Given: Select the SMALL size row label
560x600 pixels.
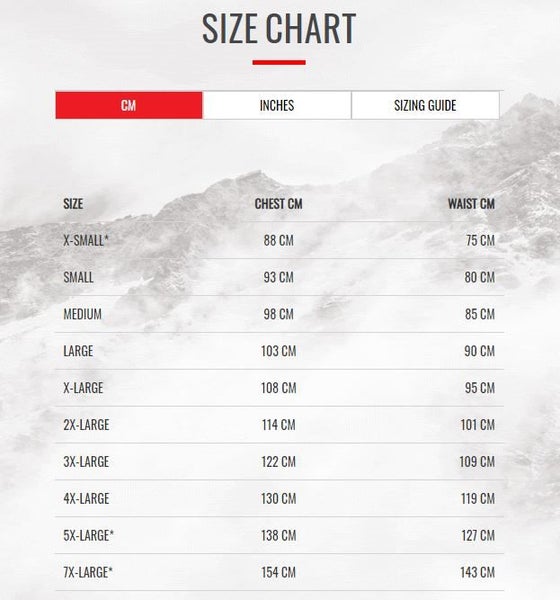Looking at the screenshot, I should pyautogui.click(x=78, y=277).
